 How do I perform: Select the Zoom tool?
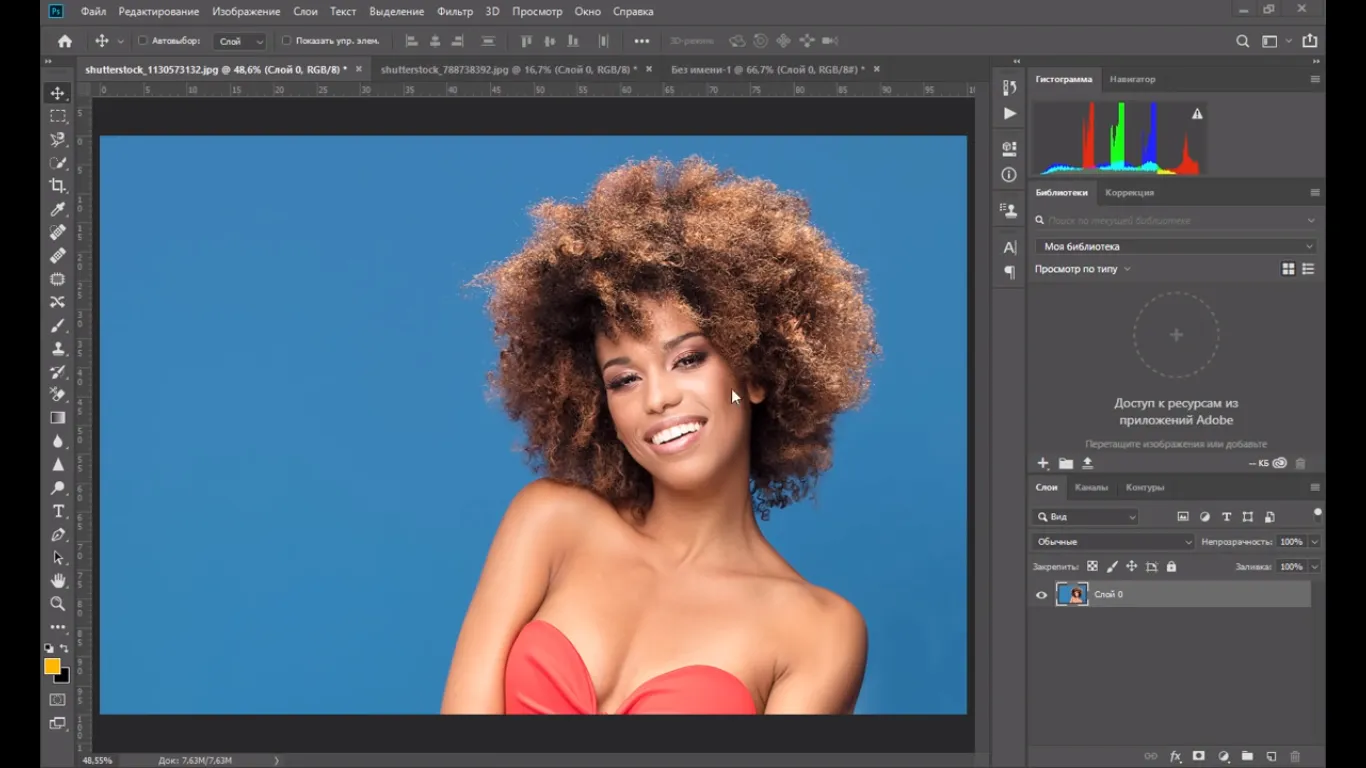[x=58, y=603]
